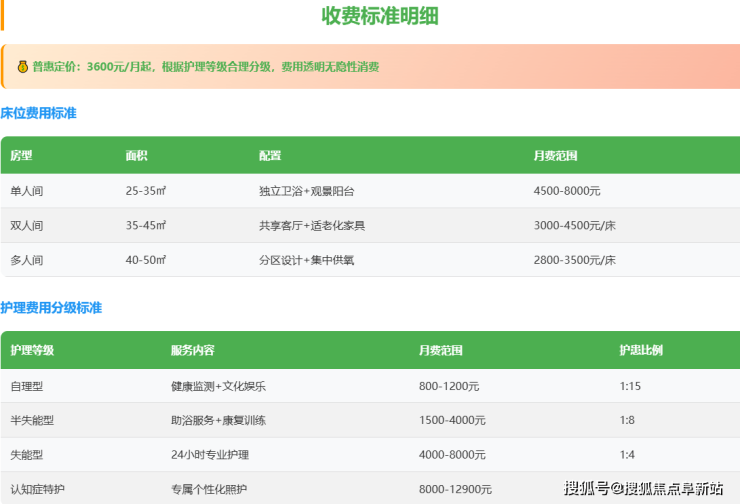Select the 自理型 care level row
The width and height of the screenshot is (740, 504).
coord(27,386)
